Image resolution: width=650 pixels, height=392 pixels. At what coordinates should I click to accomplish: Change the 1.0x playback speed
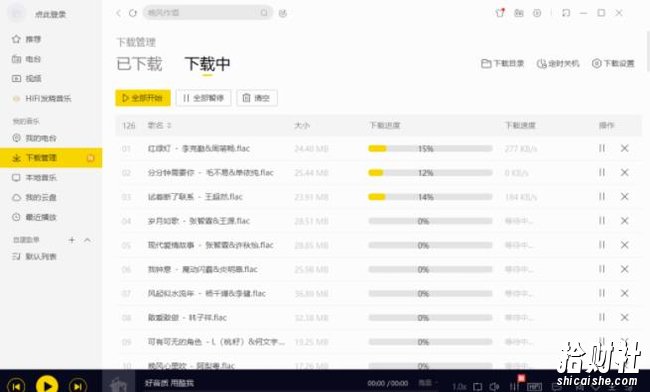click(x=459, y=387)
